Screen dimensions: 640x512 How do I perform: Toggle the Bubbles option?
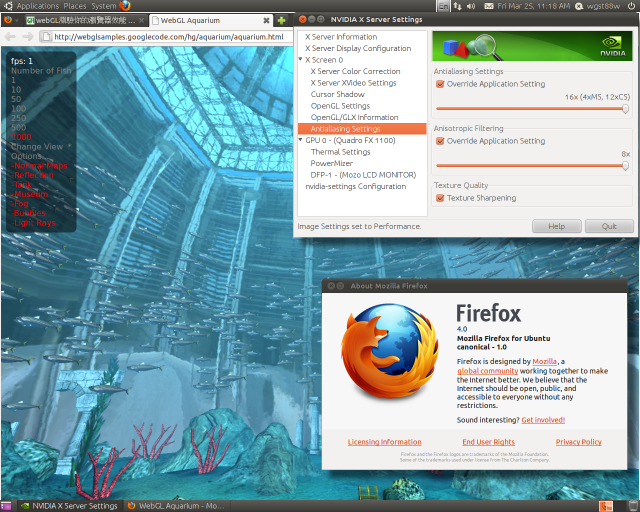(x=29, y=213)
